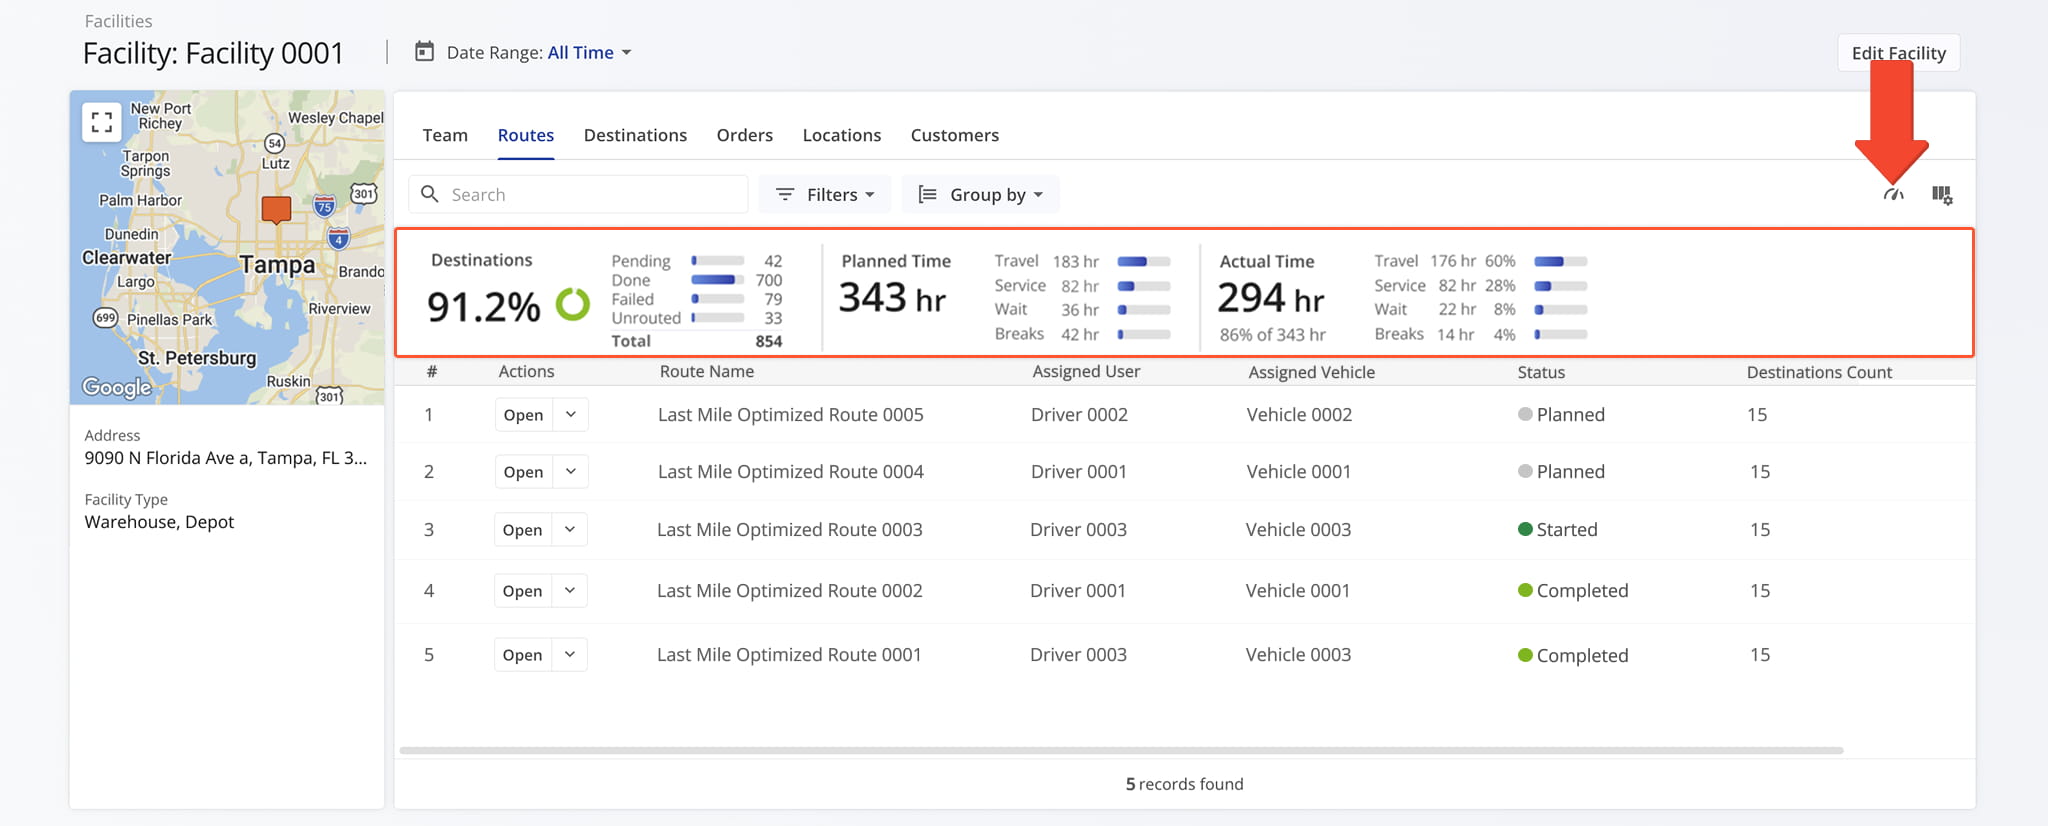Screen dimensions: 2048x826
Task: Expand actions arrow for Route 0003
Action: click(569, 529)
